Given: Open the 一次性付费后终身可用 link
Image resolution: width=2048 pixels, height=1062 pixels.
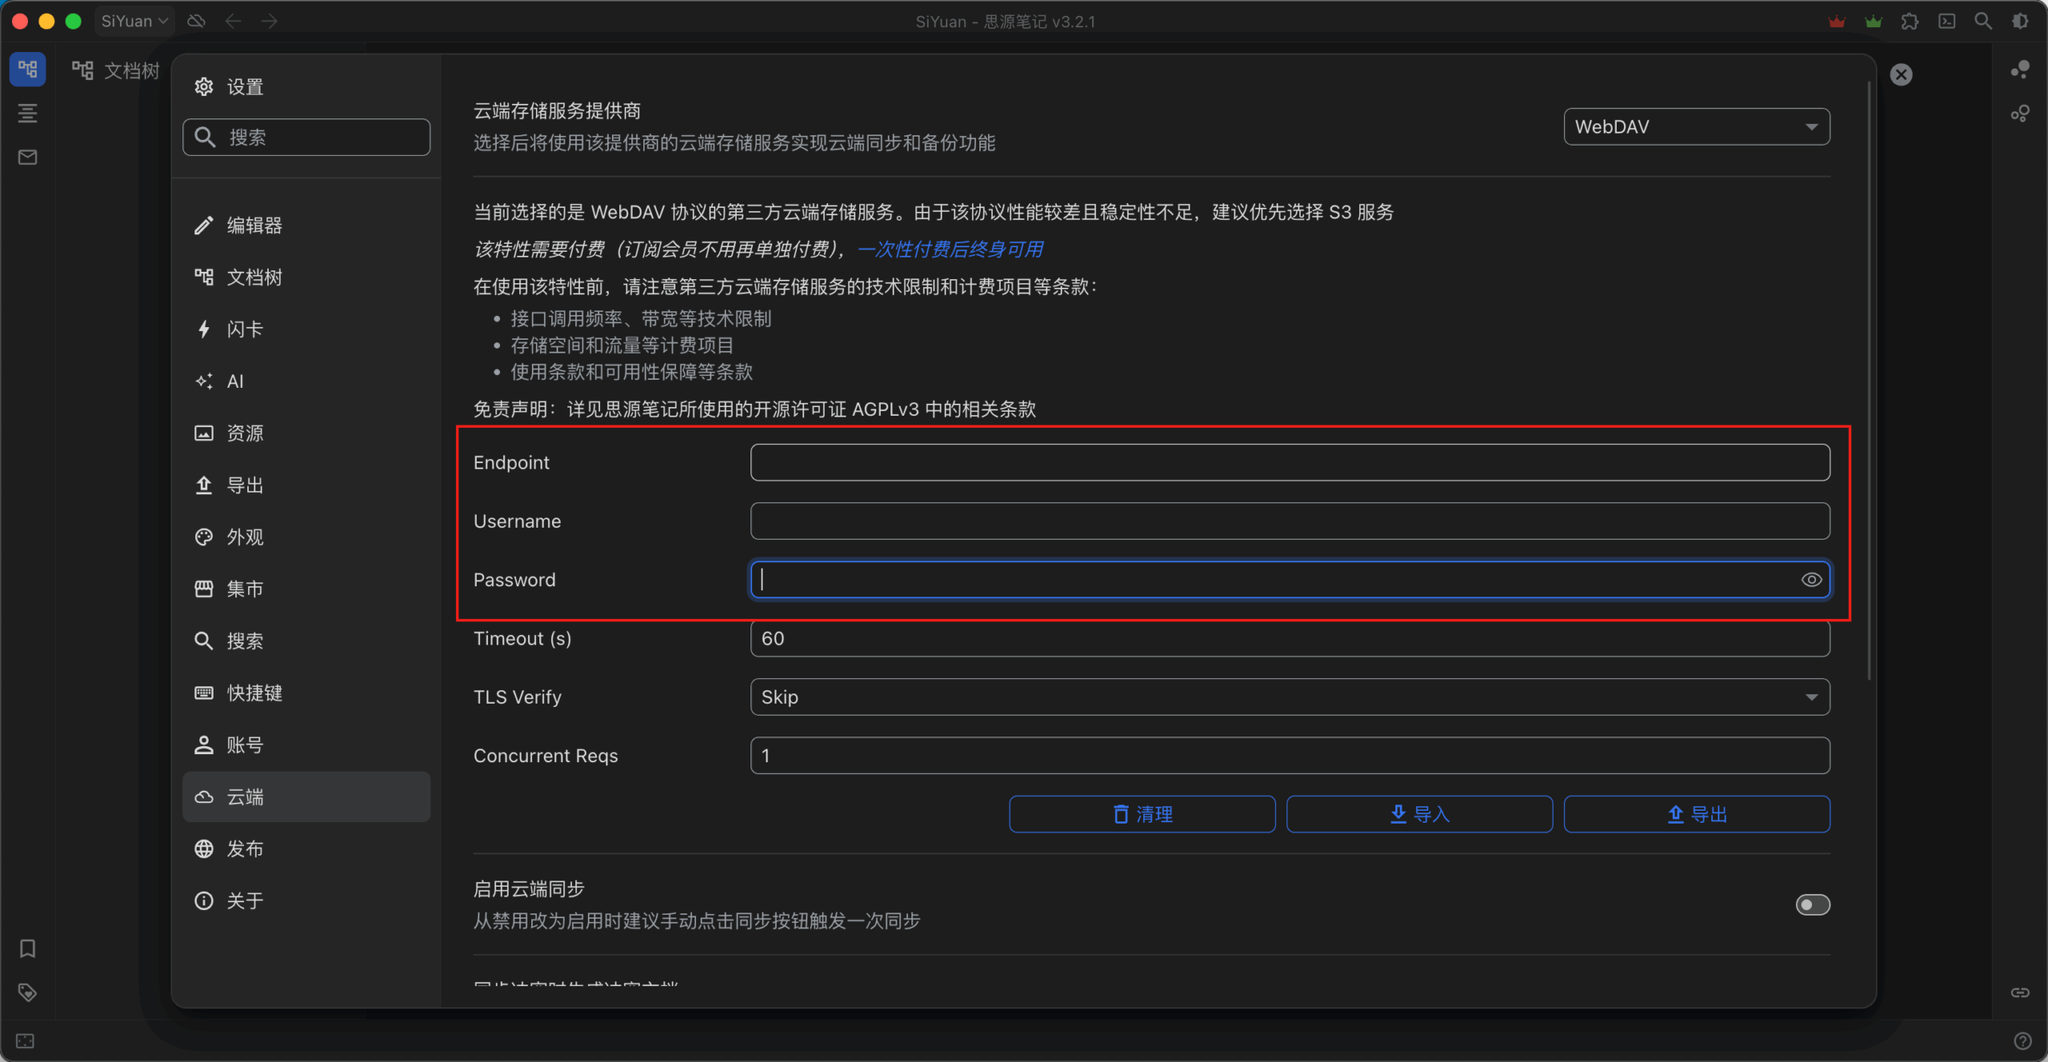Looking at the screenshot, I should click(950, 249).
